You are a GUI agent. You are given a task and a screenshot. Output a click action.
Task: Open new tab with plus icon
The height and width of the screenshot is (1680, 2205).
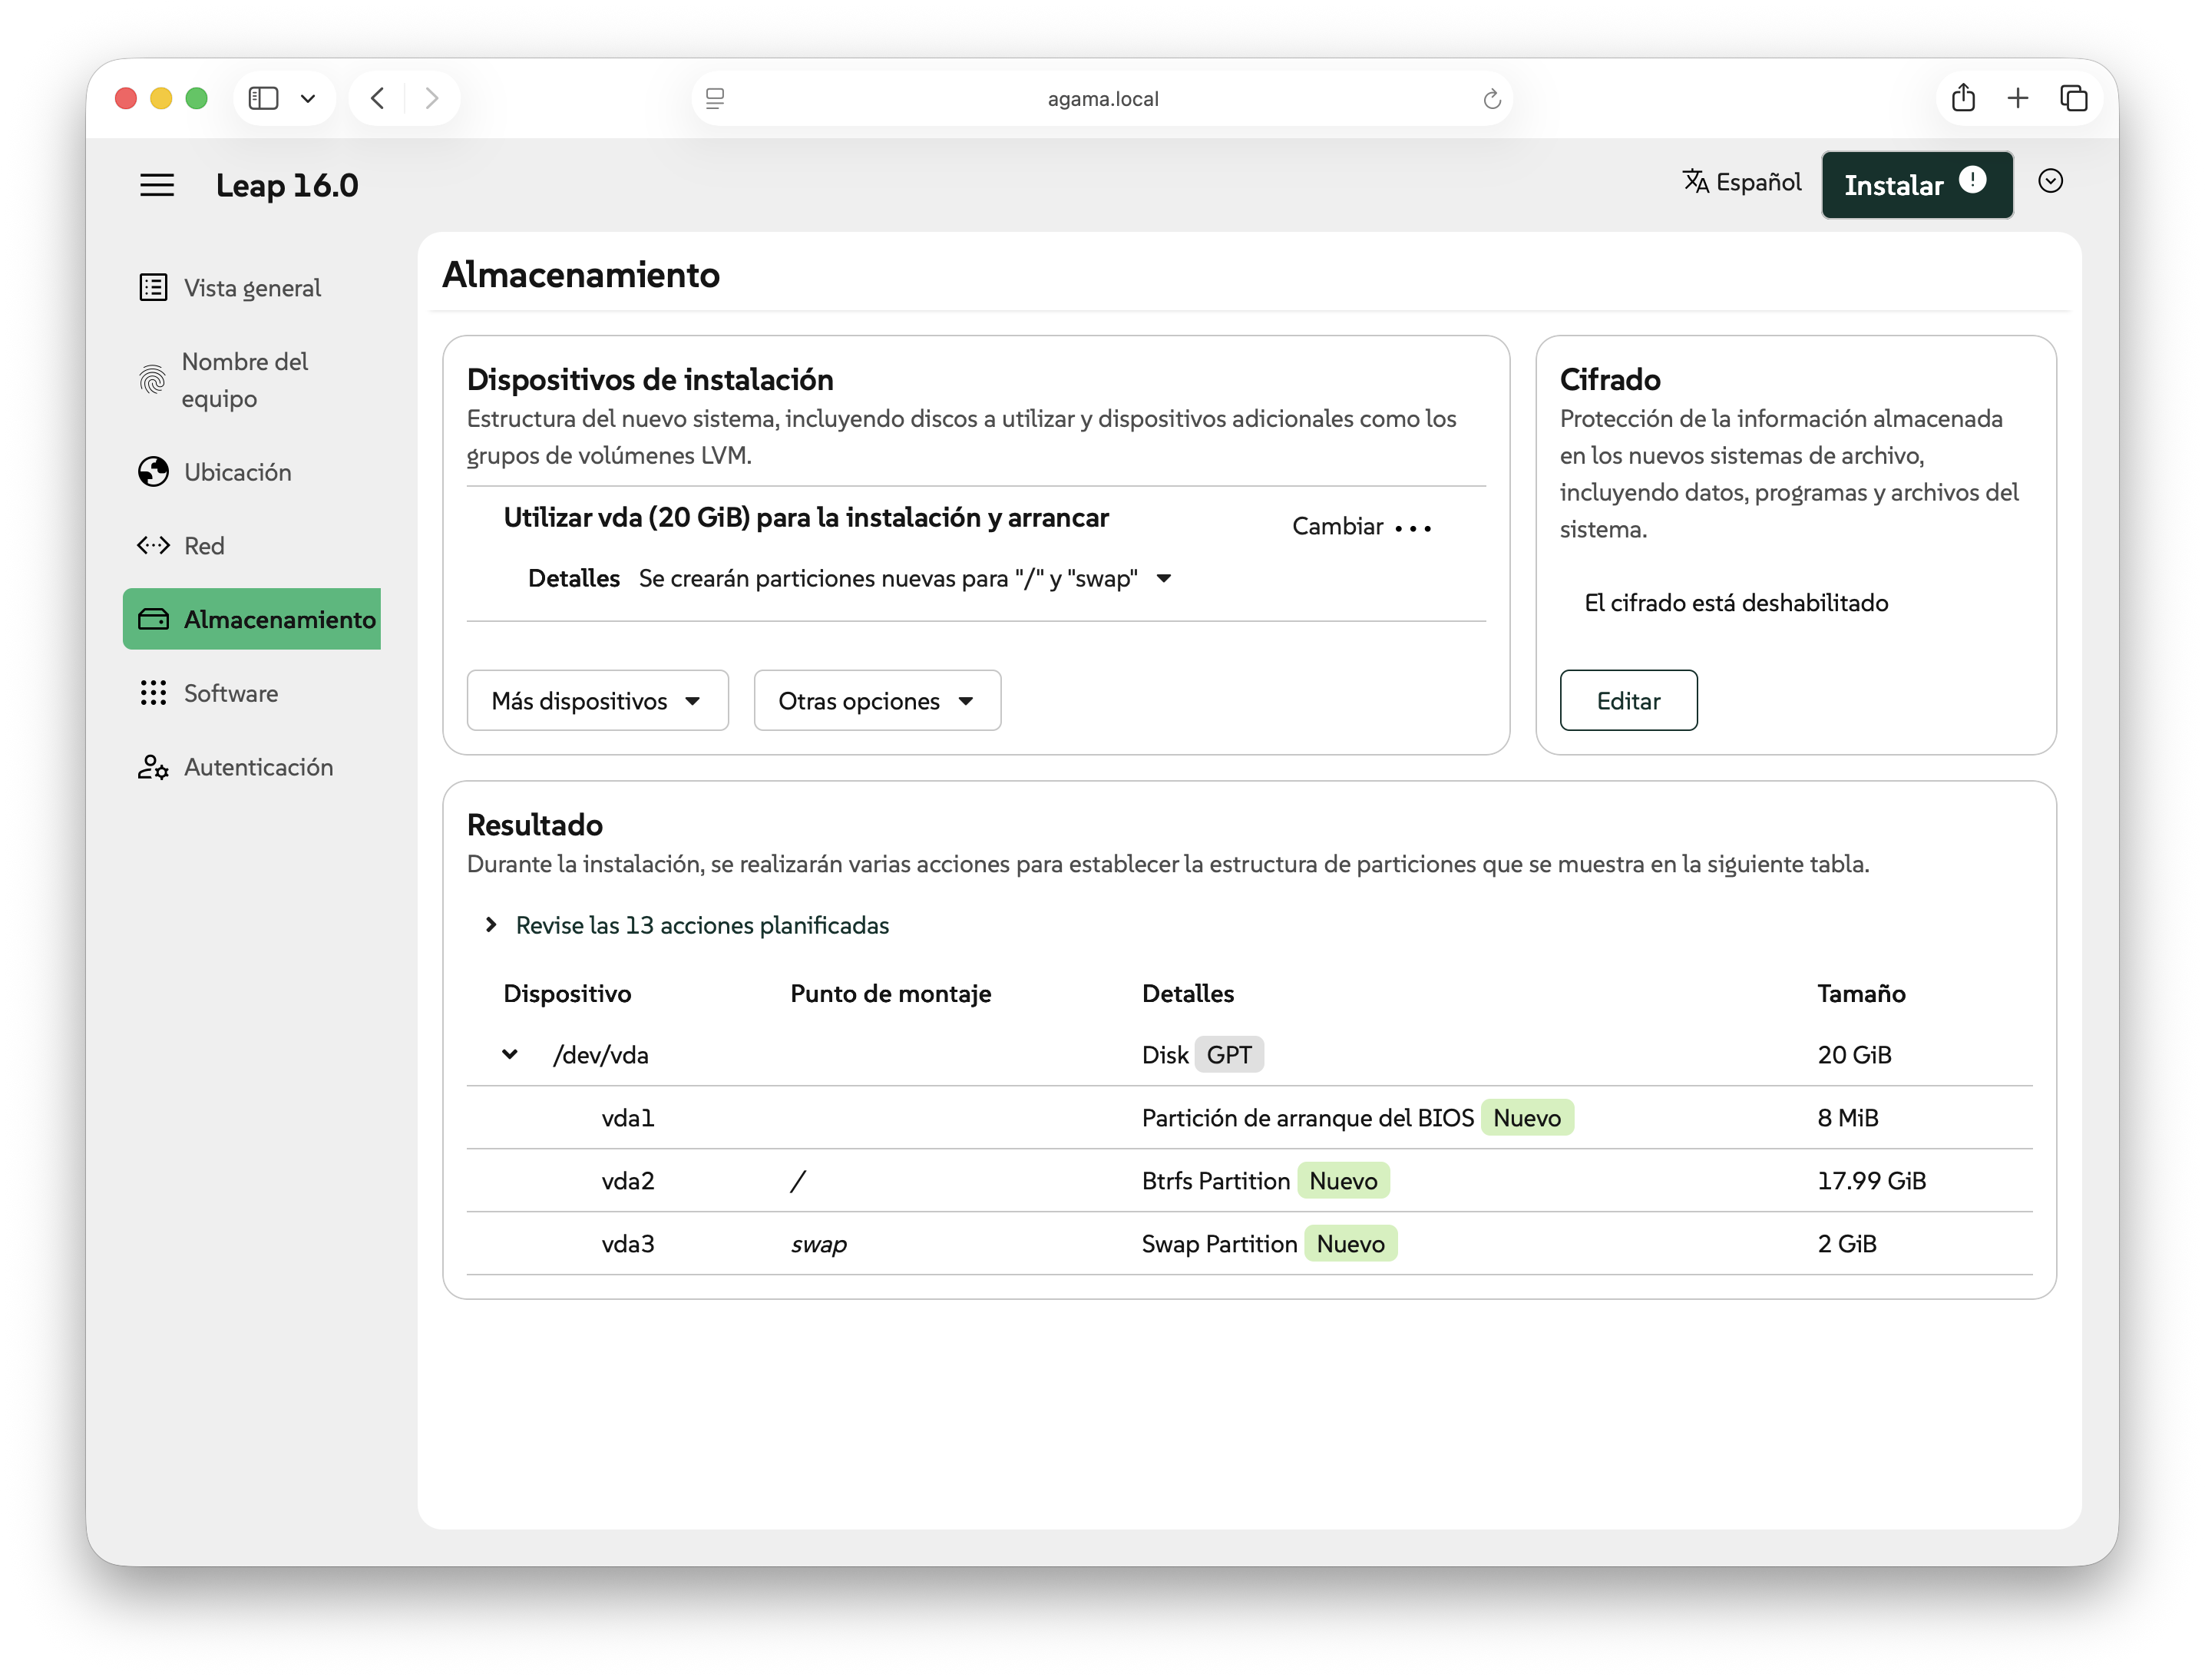click(2018, 98)
